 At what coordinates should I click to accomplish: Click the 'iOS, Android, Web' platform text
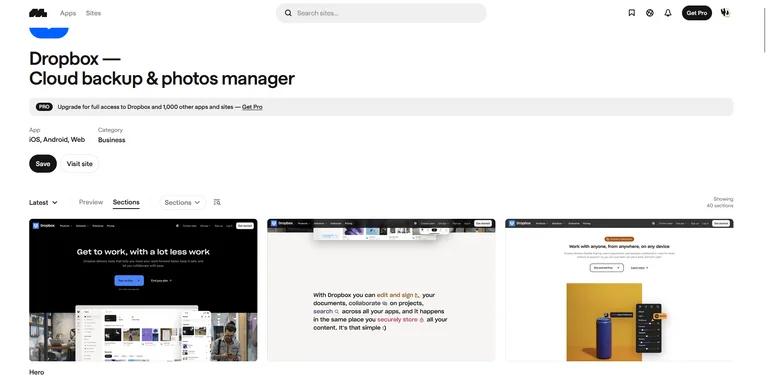click(57, 140)
